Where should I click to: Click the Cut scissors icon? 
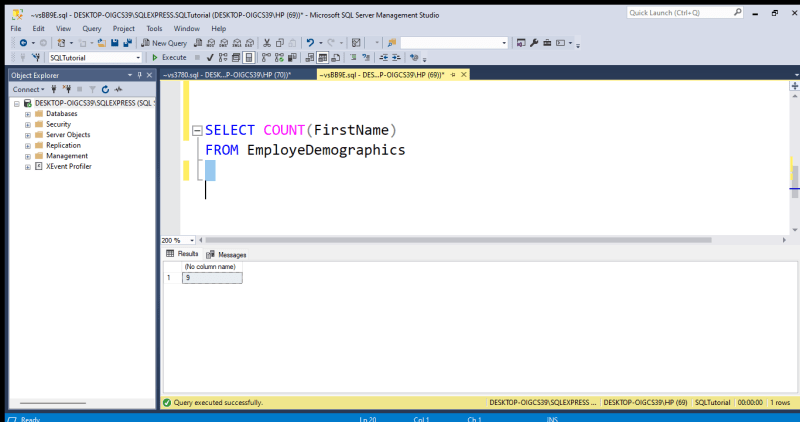pyautogui.click(x=267, y=43)
